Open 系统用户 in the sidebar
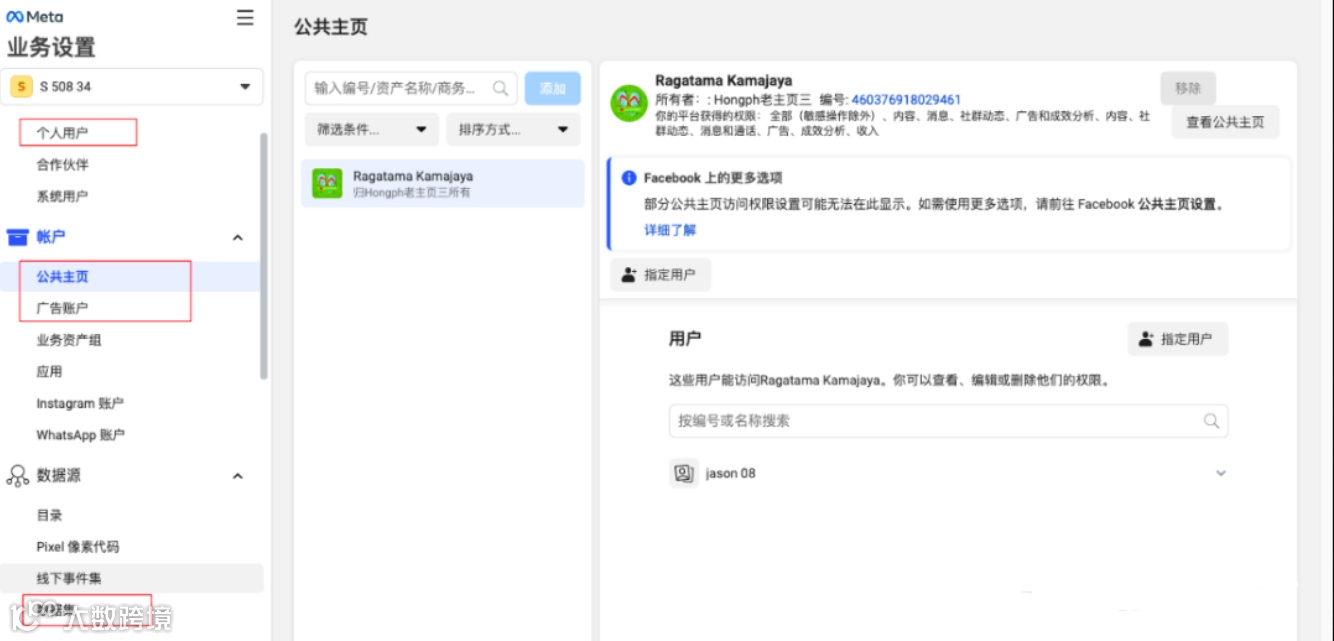 [x=63, y=197]
